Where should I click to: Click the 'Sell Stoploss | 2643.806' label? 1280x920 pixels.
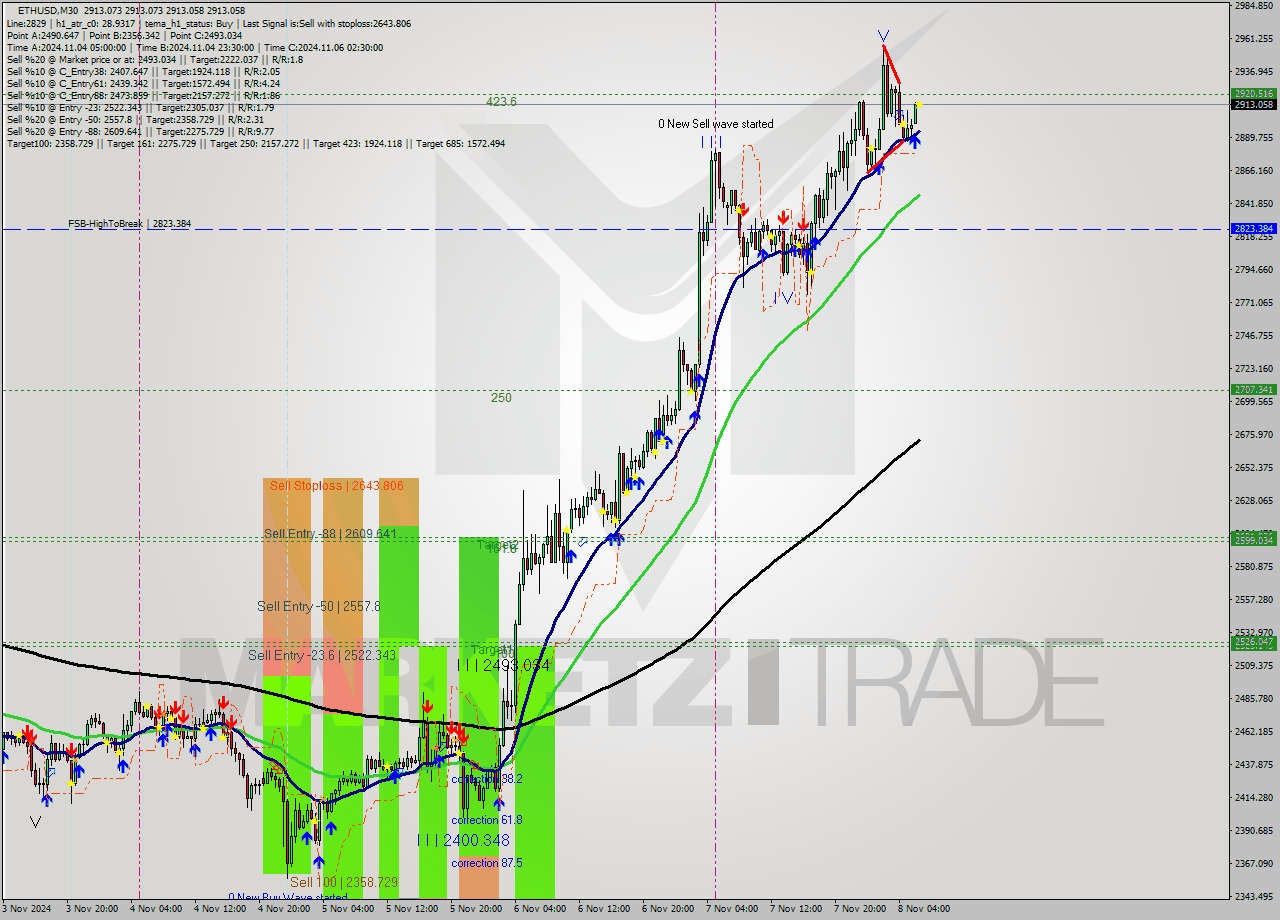click(x=337, y=486)
